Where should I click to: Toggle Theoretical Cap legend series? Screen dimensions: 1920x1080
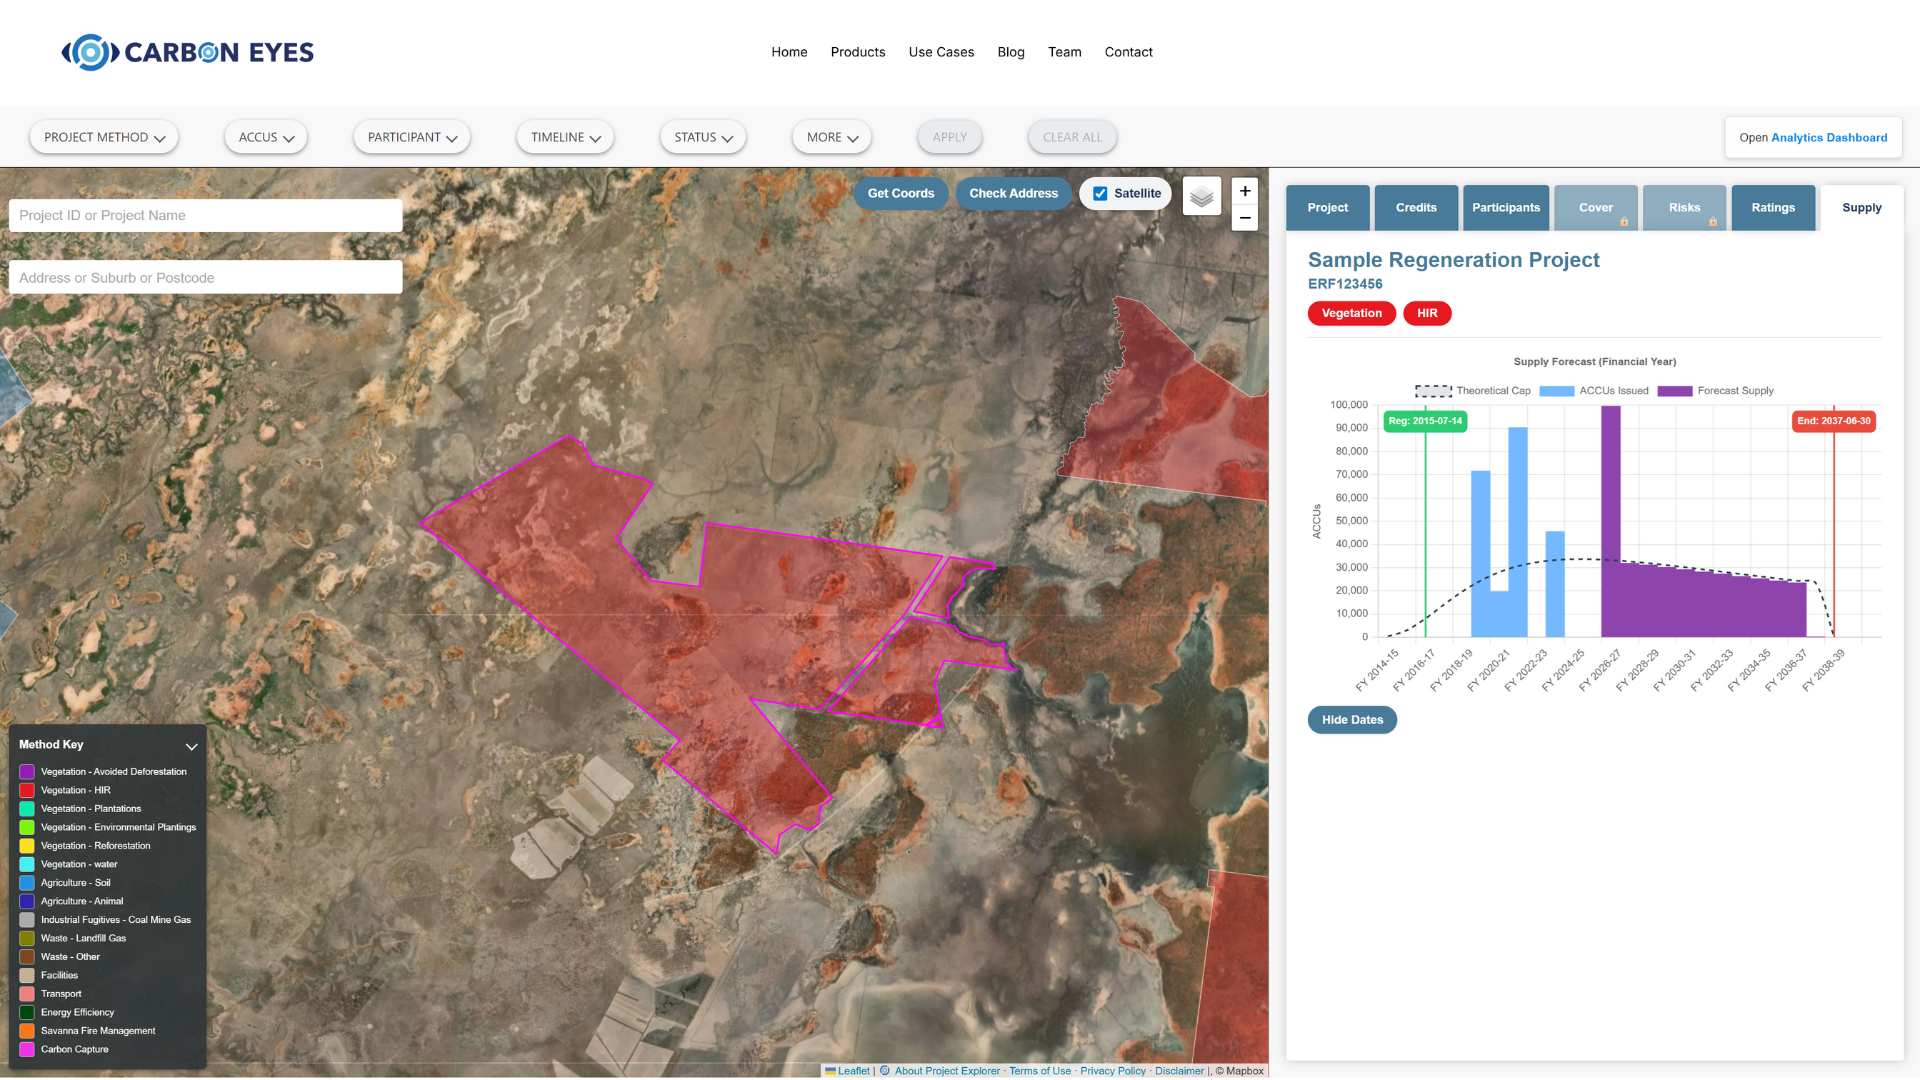[1472, 391]
